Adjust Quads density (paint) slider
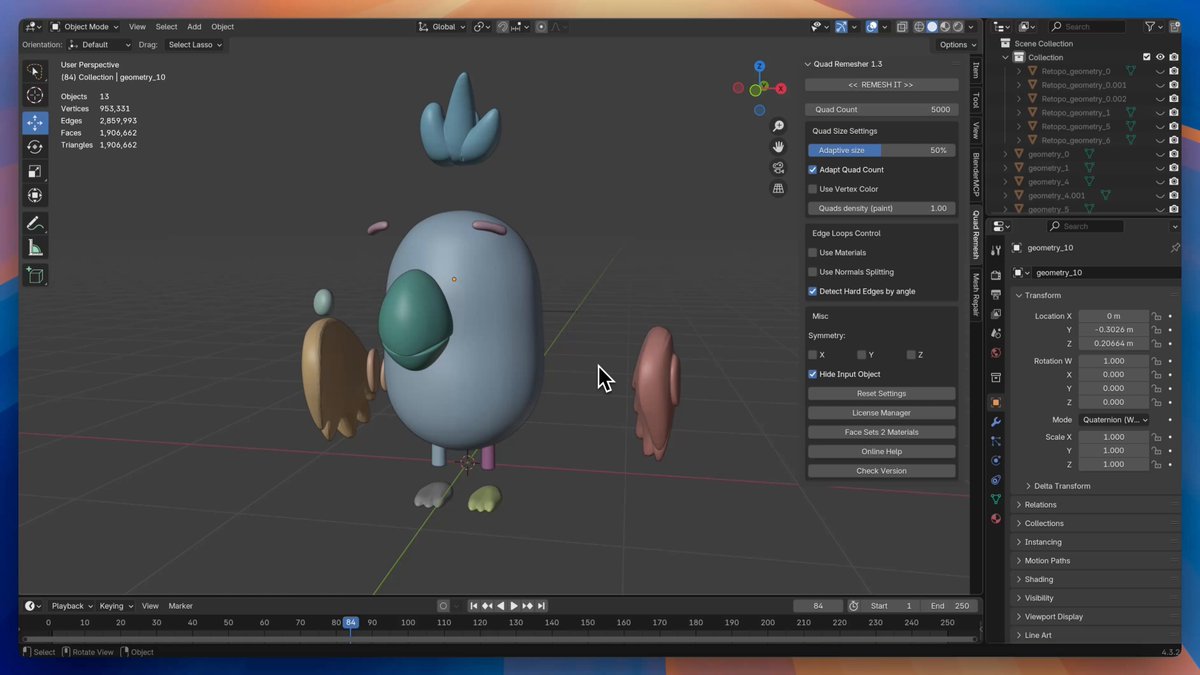Screen dimensions: 1200x675 (x=881, y=208)
